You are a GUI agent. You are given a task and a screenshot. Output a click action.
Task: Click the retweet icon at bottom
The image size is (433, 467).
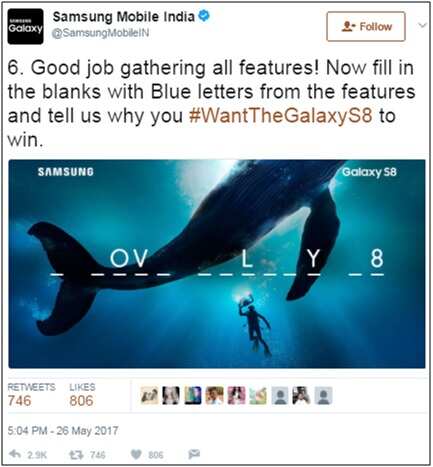pos(76,454)
